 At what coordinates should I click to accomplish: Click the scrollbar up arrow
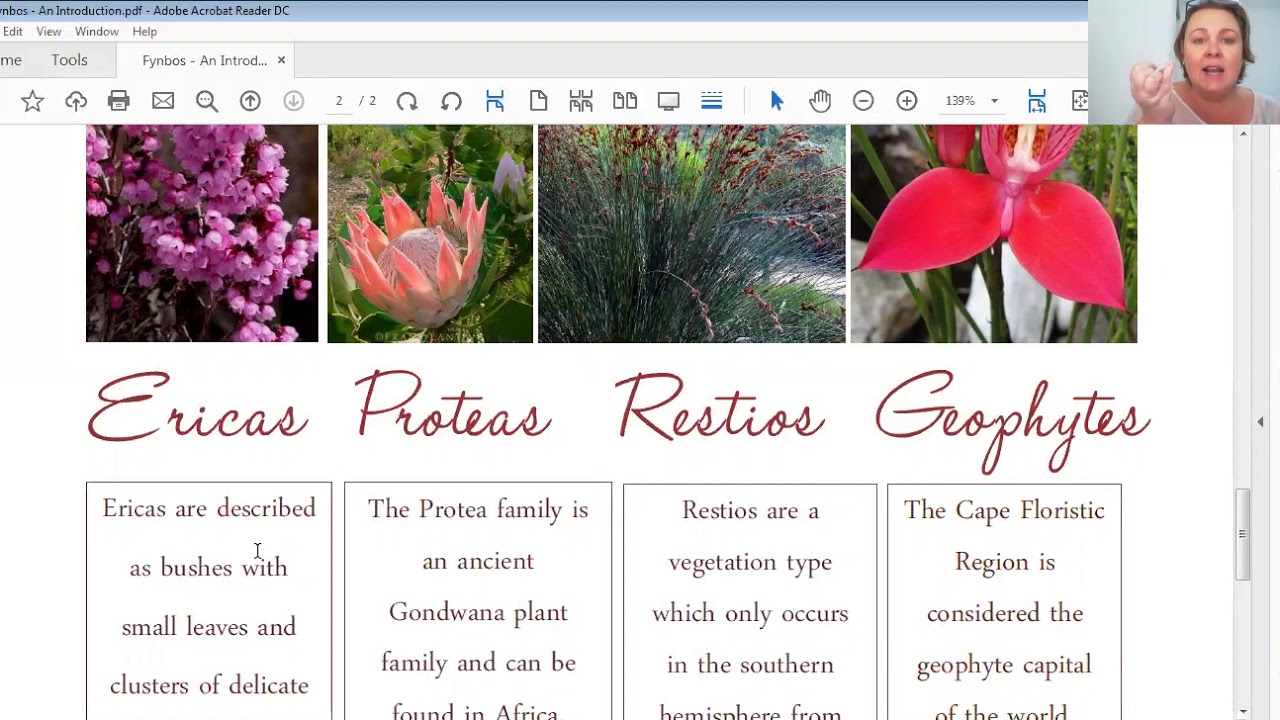pyautogui.click(x=1243, y=133)
